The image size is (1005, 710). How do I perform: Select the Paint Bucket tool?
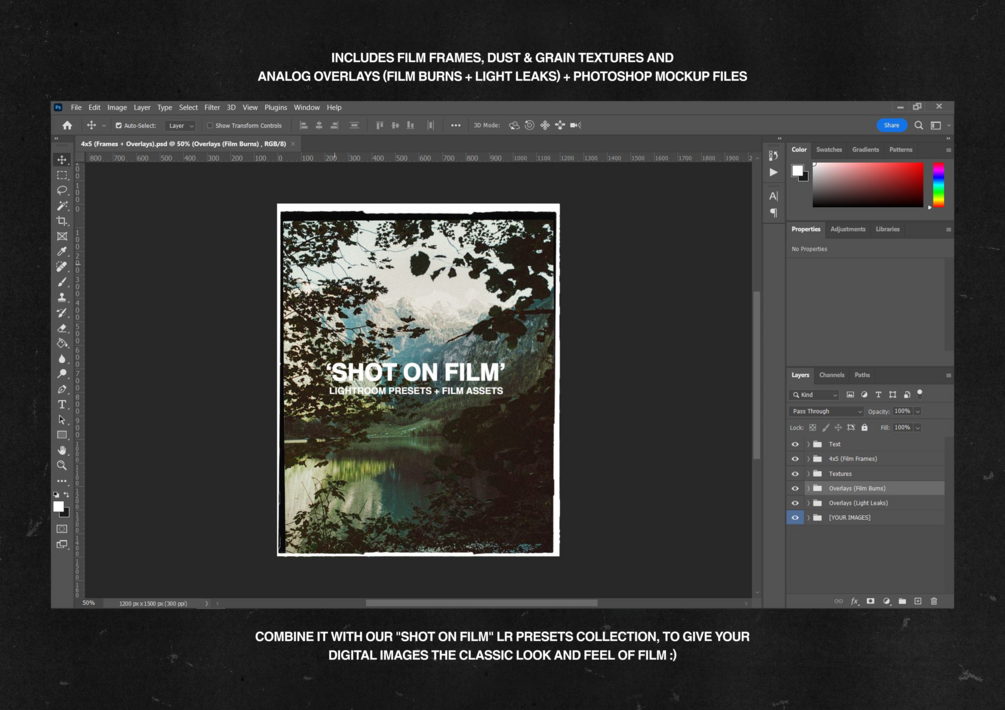click(62, 343)
